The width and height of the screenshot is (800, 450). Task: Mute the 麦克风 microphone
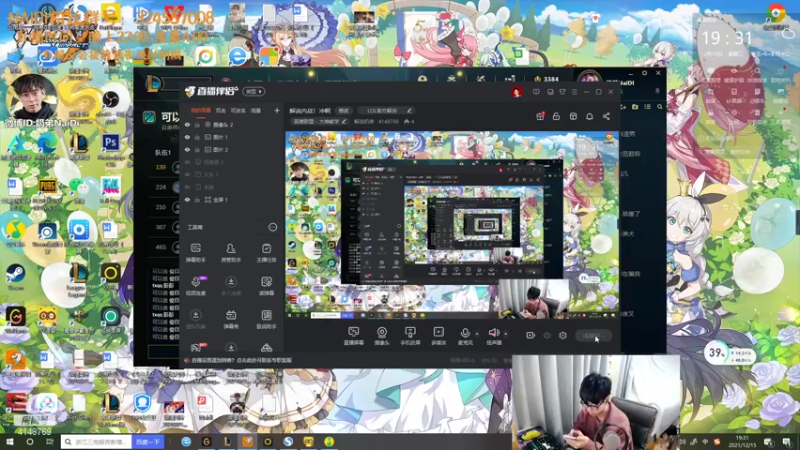tap(465, 336)
